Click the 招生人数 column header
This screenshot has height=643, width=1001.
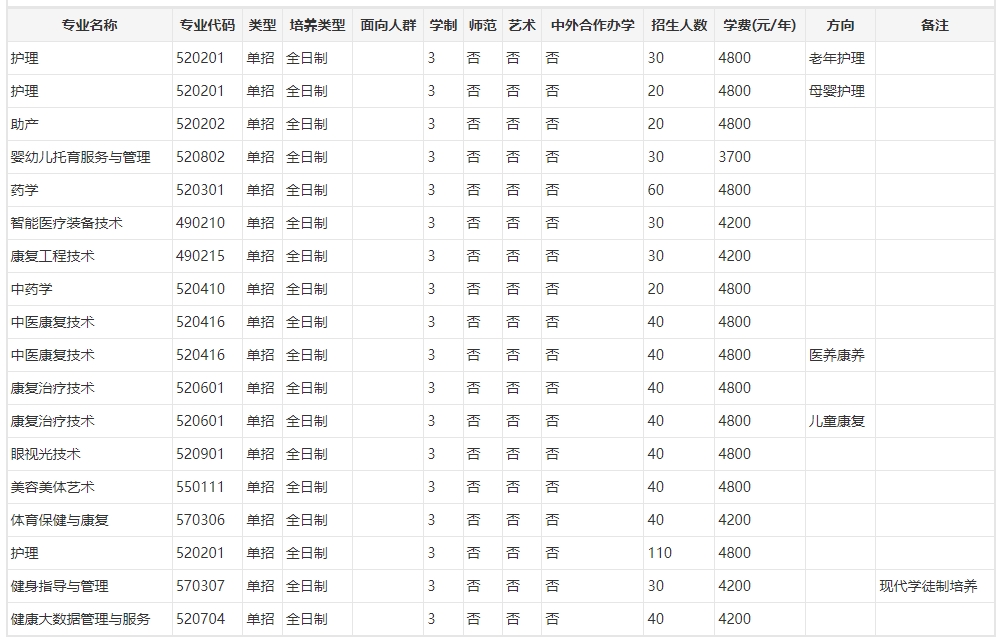678,25
